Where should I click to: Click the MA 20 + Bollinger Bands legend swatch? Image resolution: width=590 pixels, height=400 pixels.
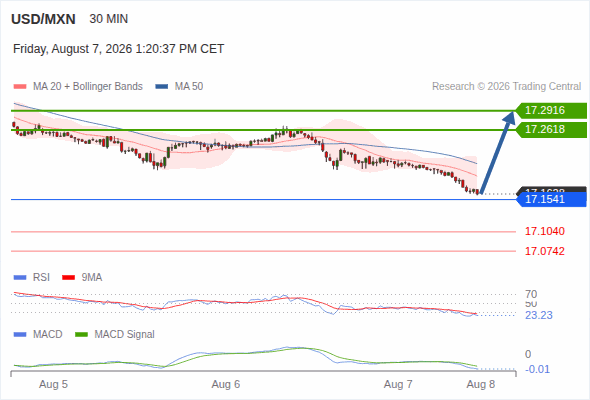[x=20, y=87]
